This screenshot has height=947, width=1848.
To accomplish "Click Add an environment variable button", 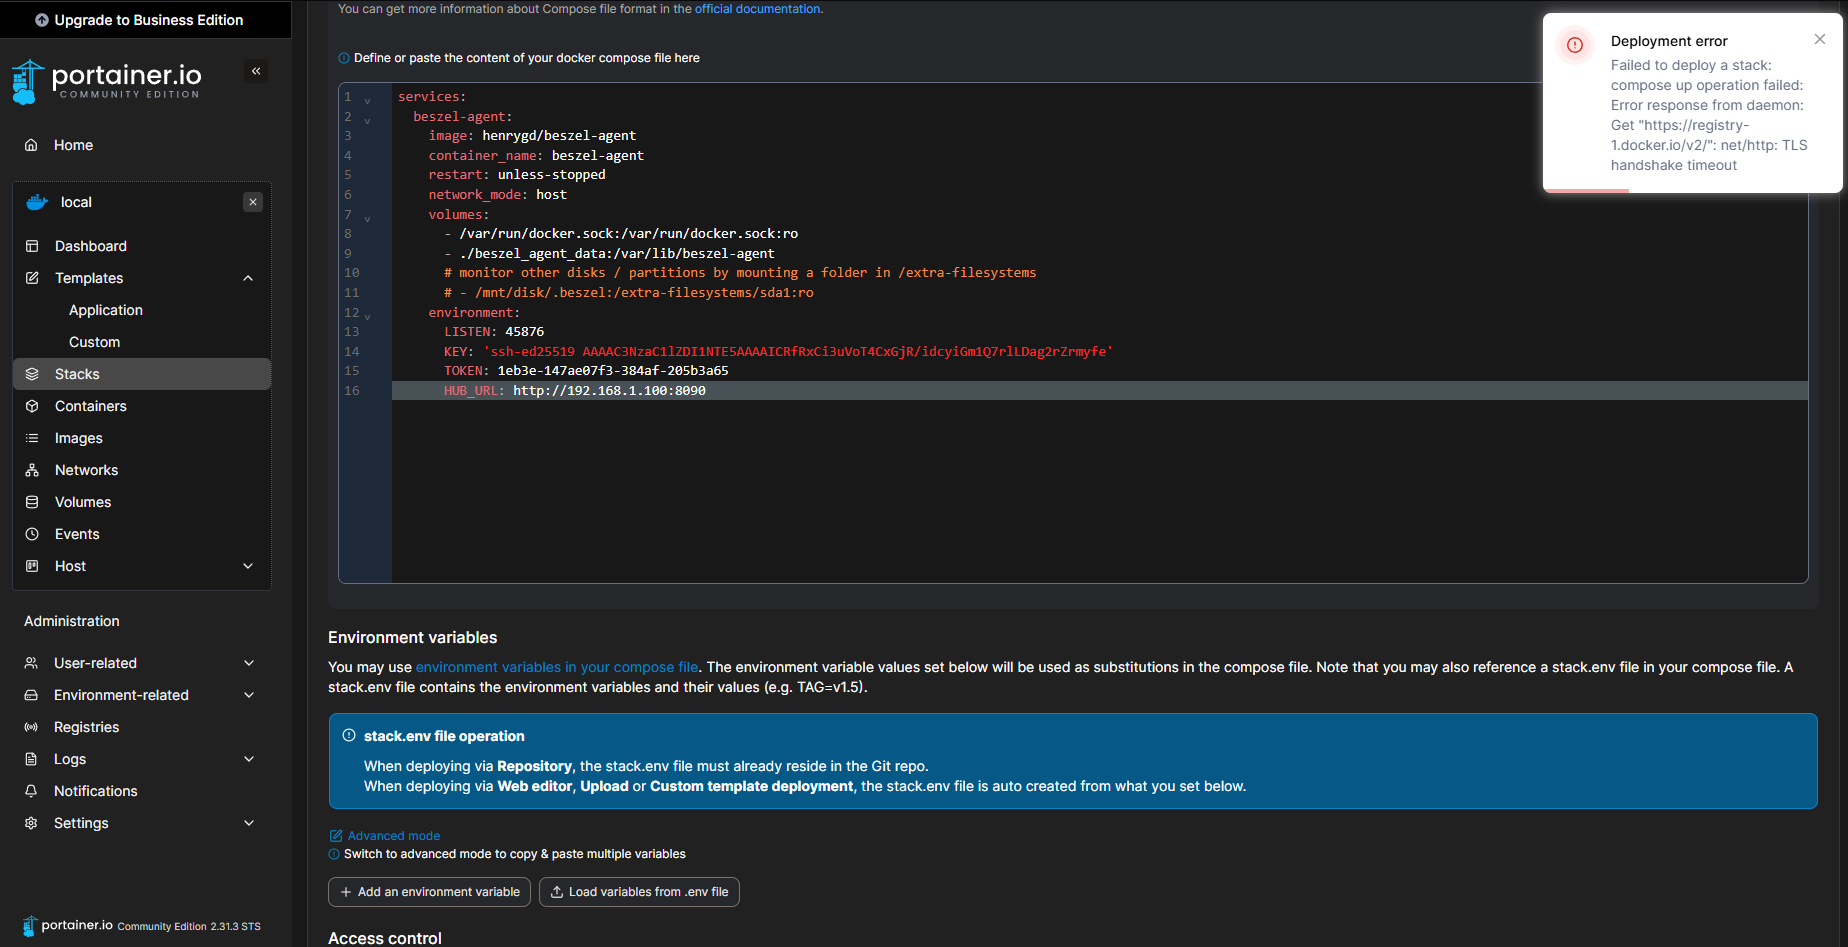I will pos(429,892).
